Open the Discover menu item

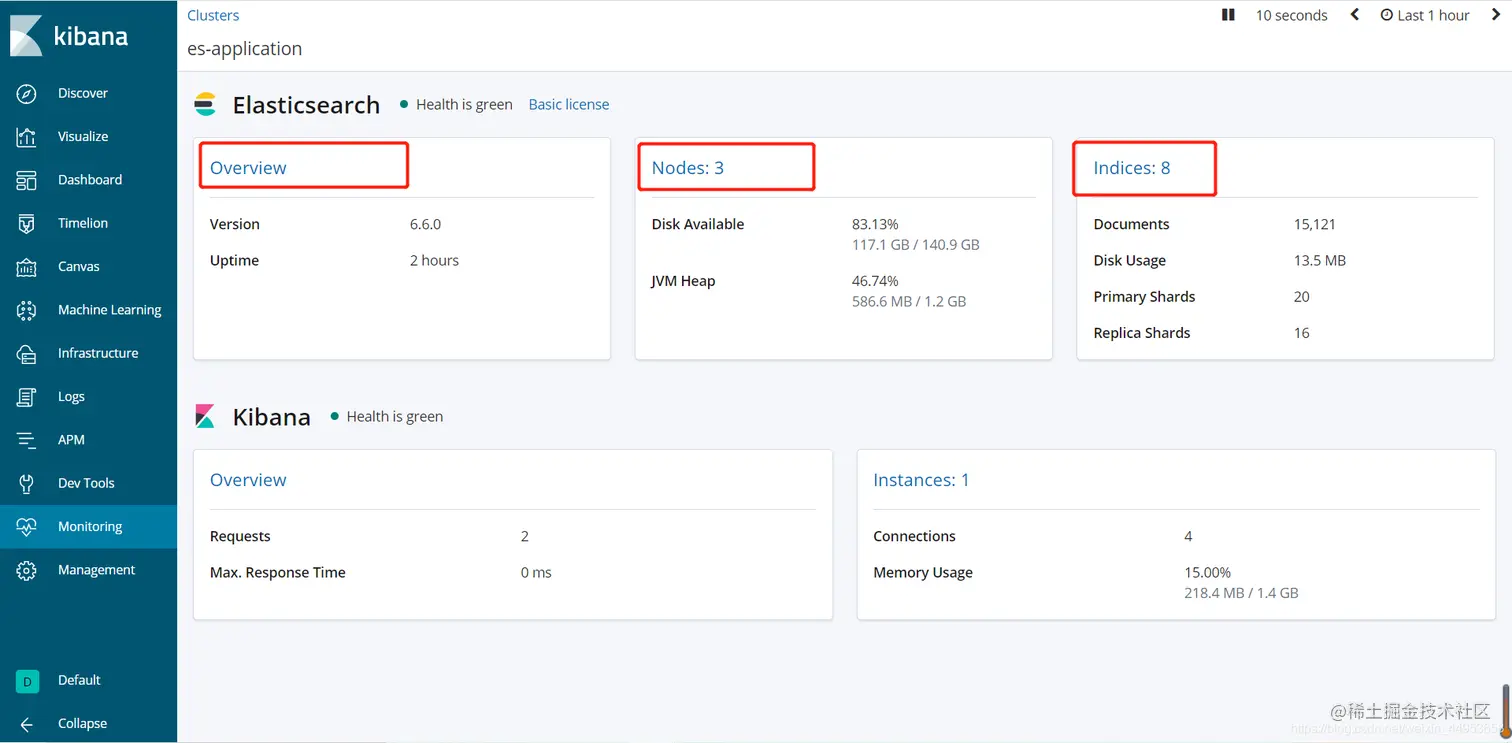[x=83, y=93]
